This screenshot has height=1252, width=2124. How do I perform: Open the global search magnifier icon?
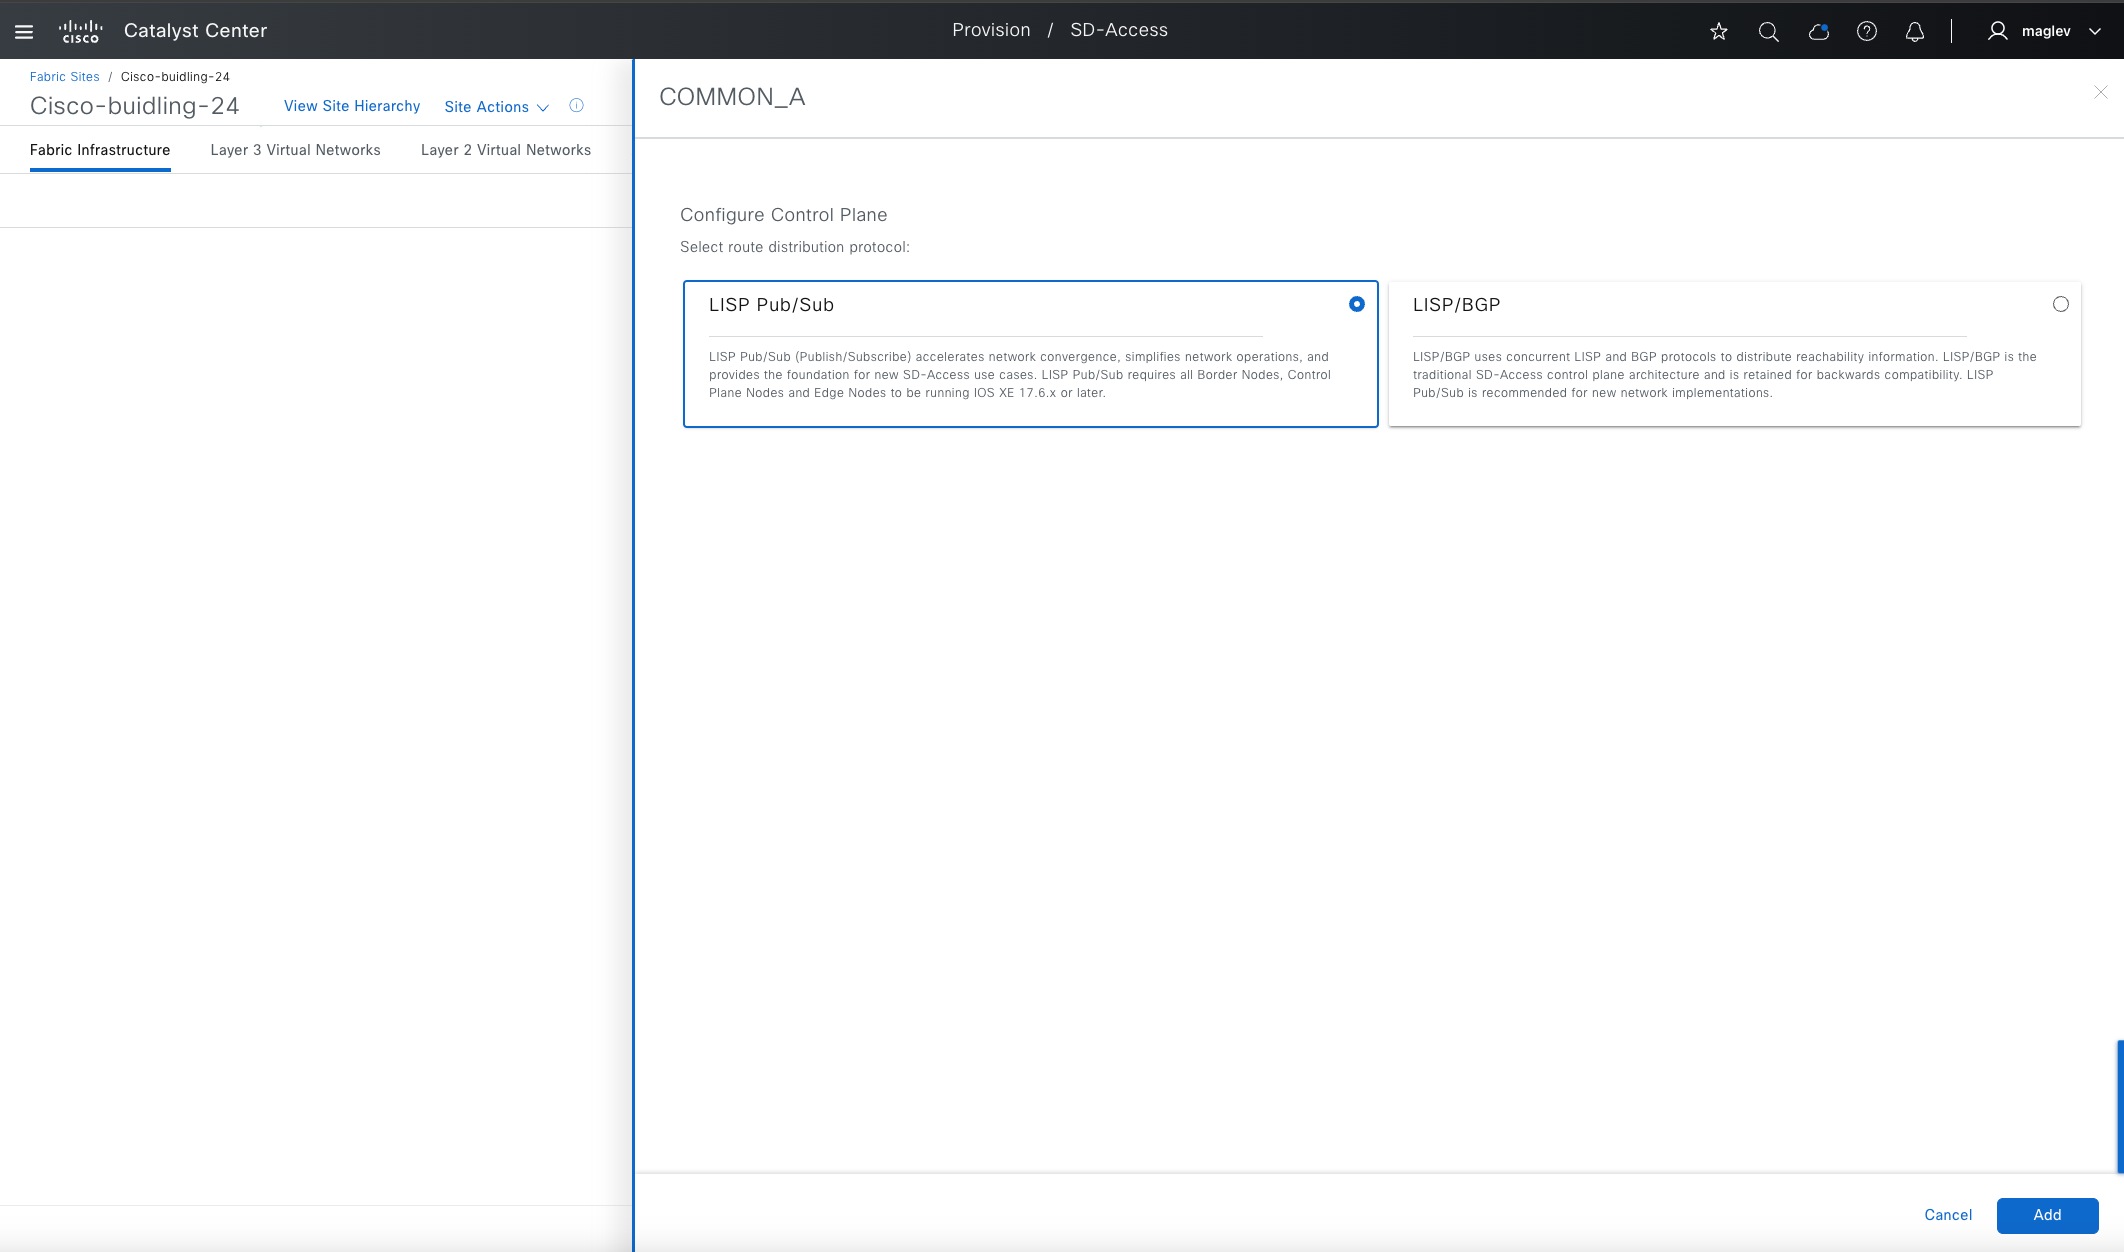(1768, 31)
